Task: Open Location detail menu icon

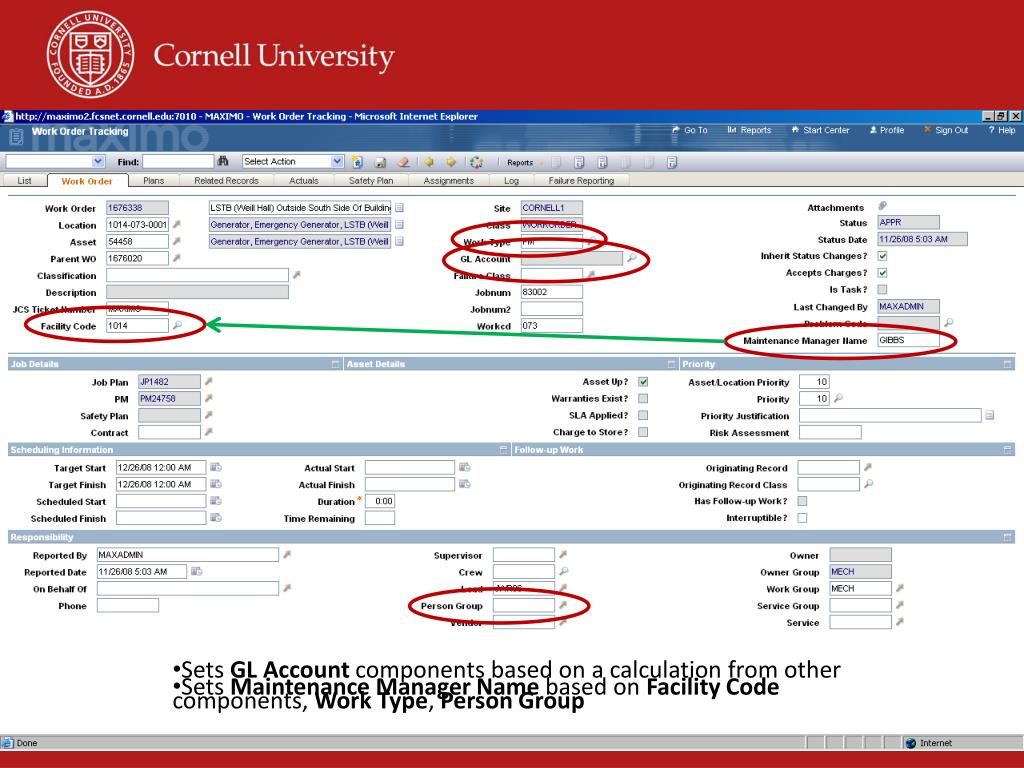Action: coord(176,225)
